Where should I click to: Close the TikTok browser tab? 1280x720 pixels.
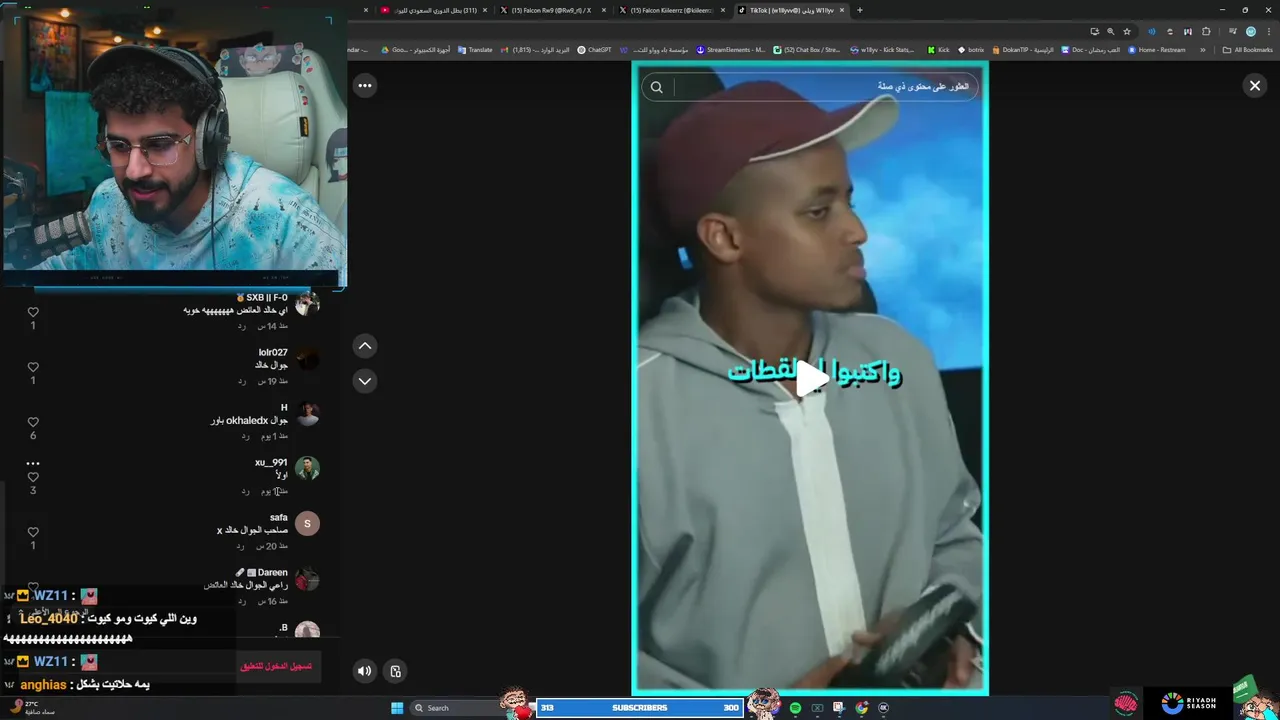[x=842, y=10]
